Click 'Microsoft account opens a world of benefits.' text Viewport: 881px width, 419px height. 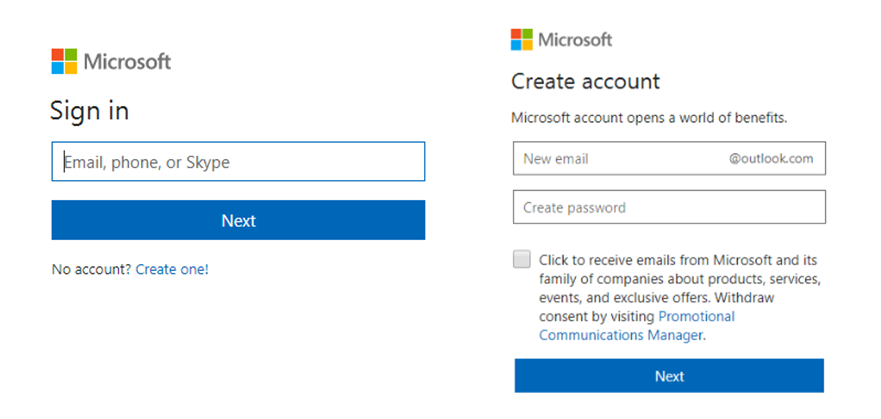(649, 119)
